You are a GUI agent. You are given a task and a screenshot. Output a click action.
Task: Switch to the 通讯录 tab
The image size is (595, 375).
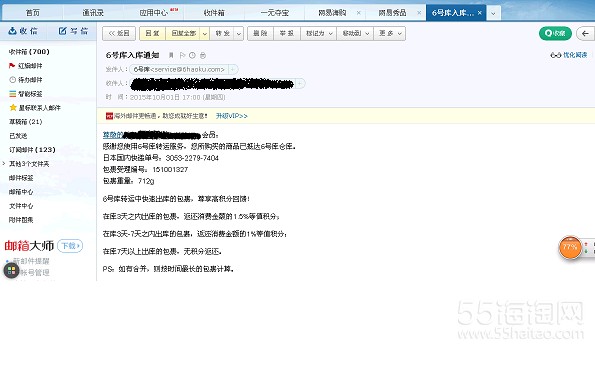tap(93, 13)
